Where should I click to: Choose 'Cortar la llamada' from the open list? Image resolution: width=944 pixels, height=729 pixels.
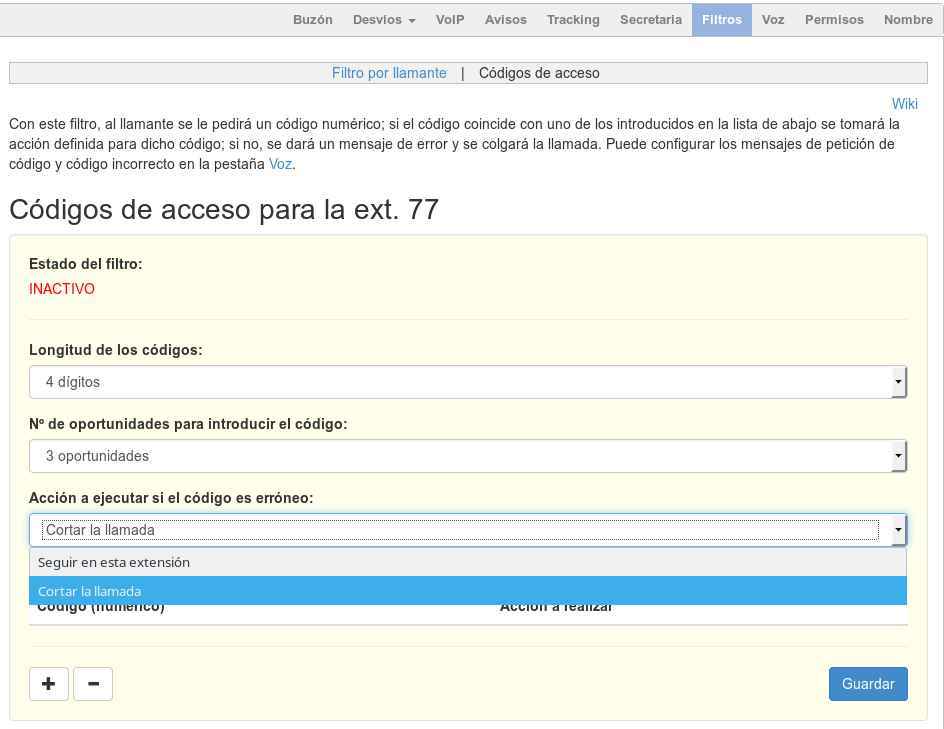pos(89,590)
